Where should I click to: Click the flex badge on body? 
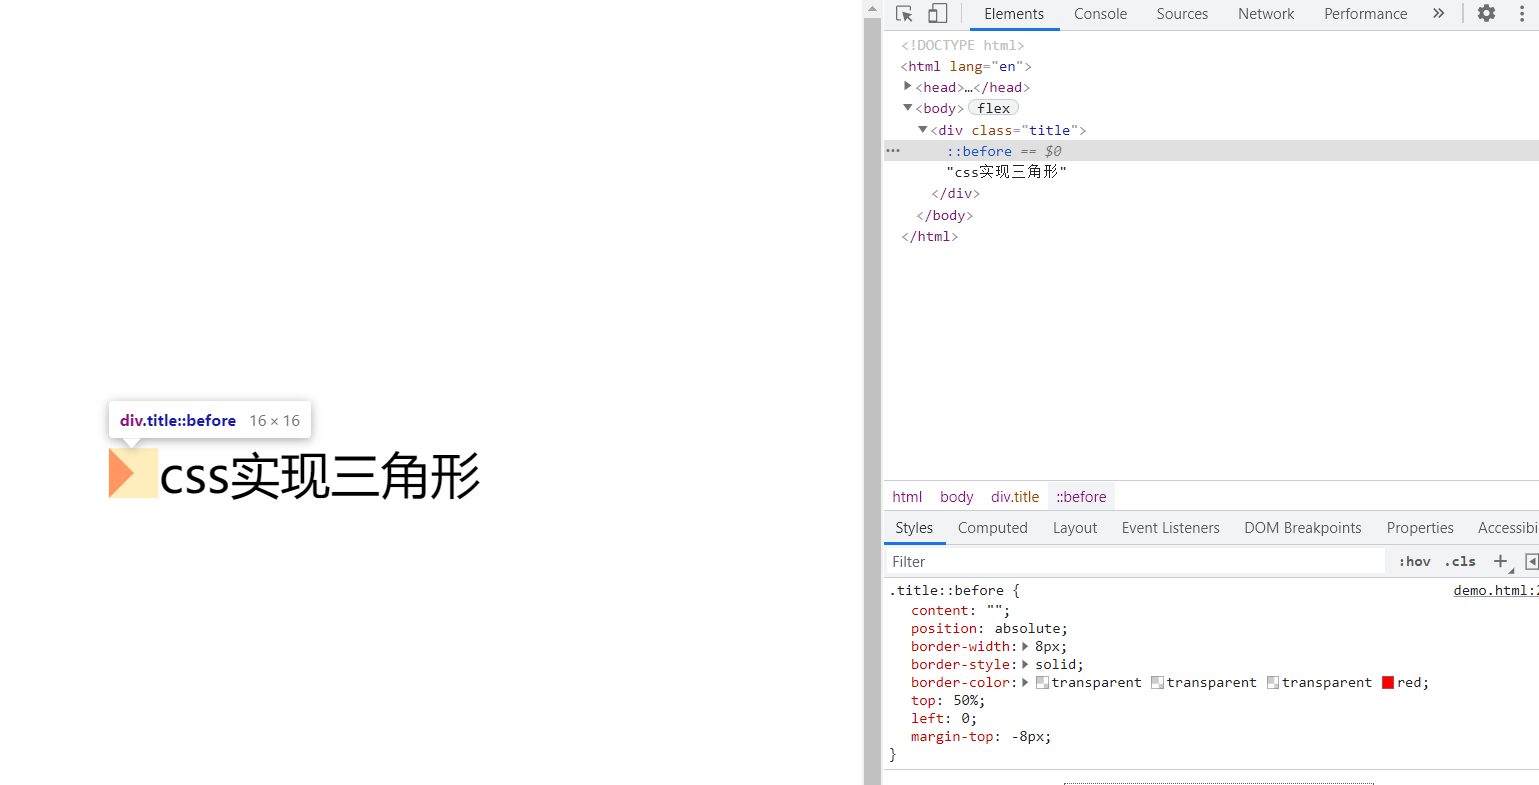tap(994, 108)
